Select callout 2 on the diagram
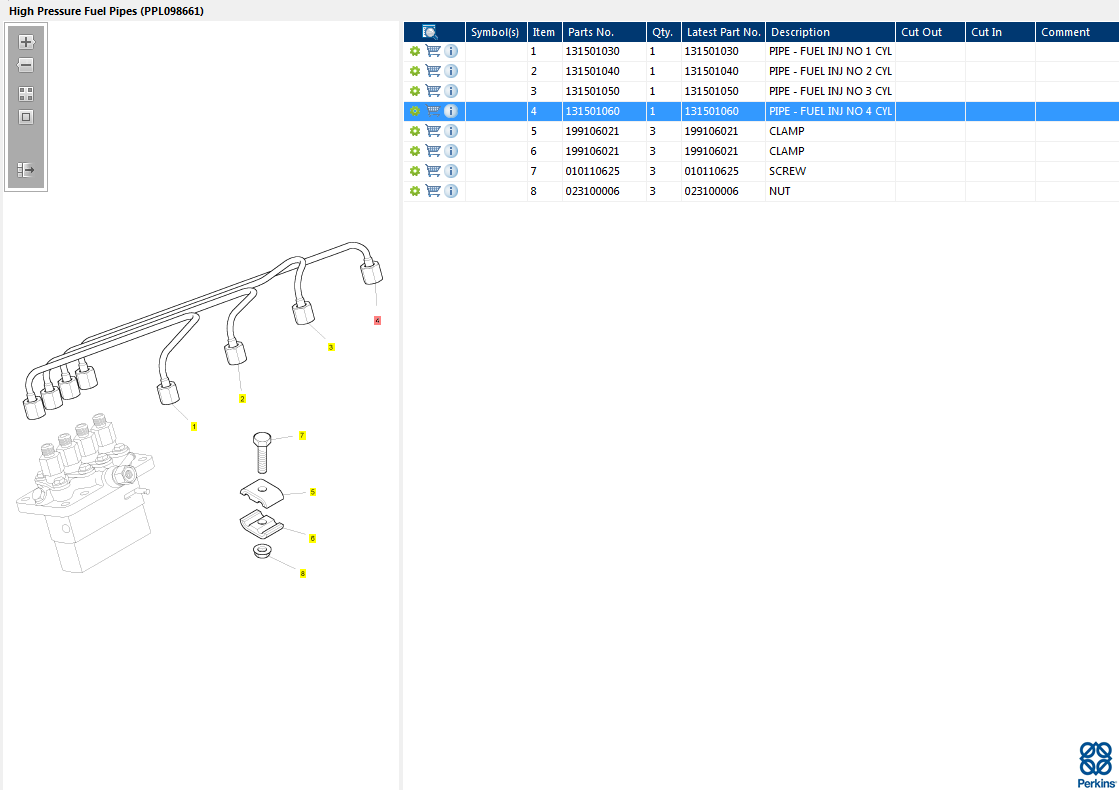 click(243, 399)
